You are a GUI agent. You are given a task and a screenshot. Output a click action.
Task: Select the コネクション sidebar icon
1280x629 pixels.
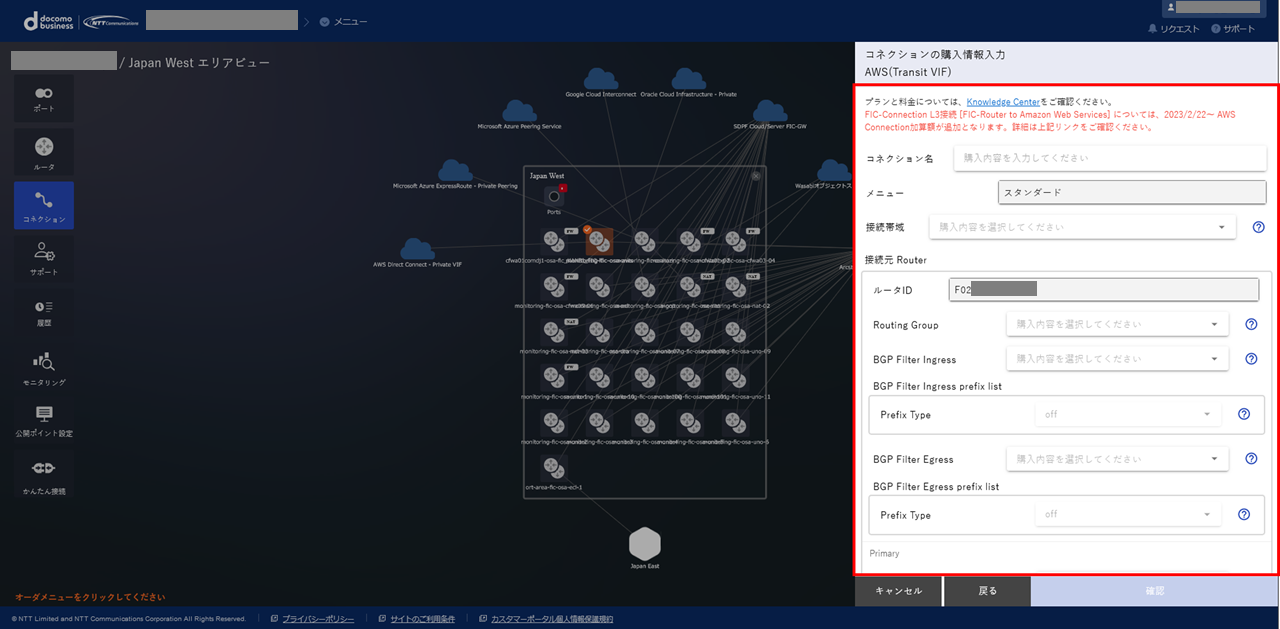tap(41, 205)
